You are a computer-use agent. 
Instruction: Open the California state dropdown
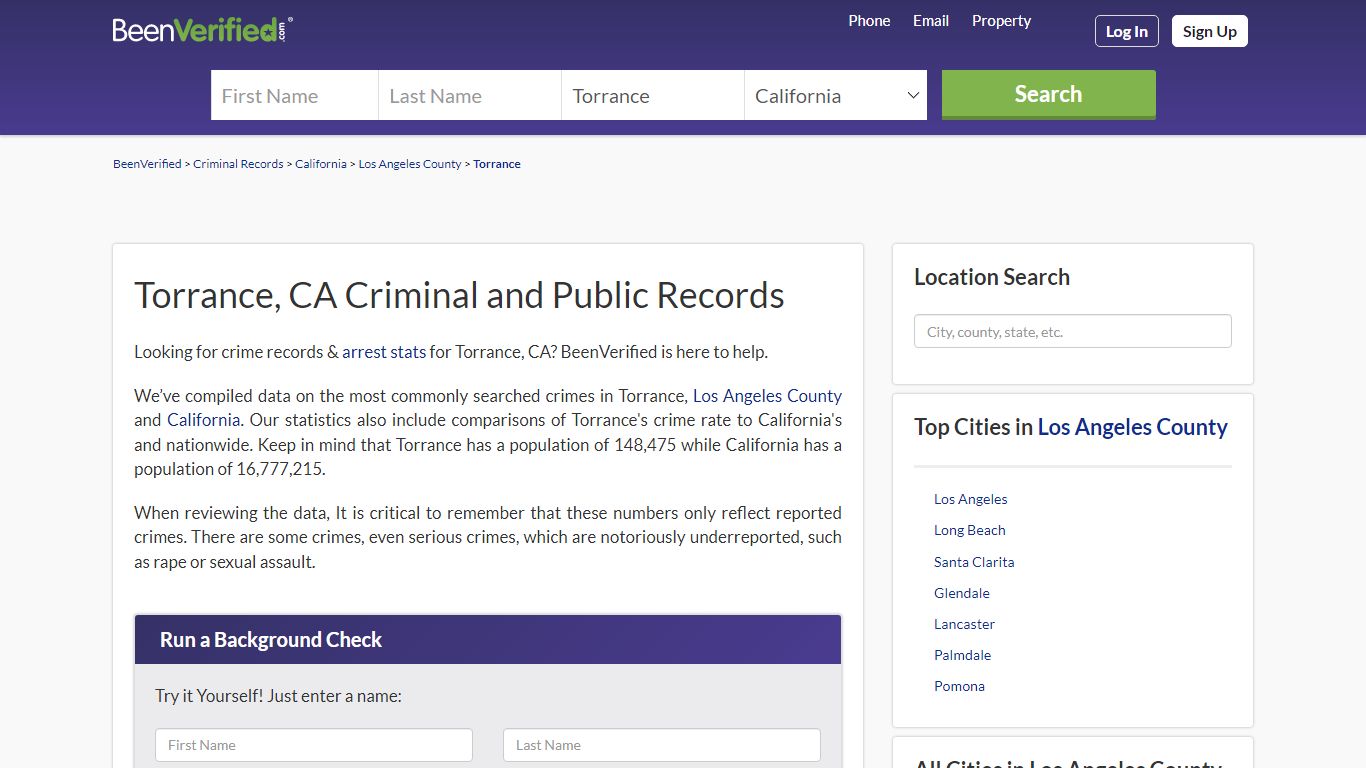point(836,95)
